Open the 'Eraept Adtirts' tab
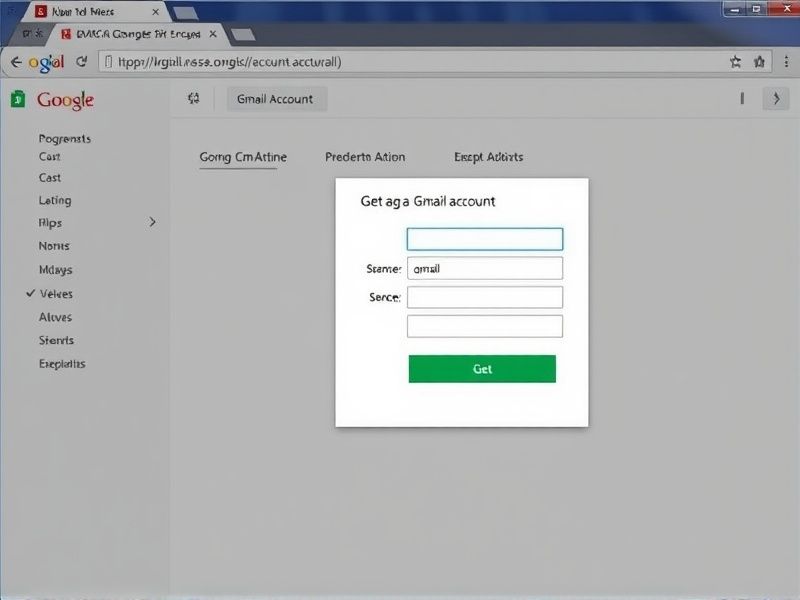800x600 pixels. tap(488, 157)
